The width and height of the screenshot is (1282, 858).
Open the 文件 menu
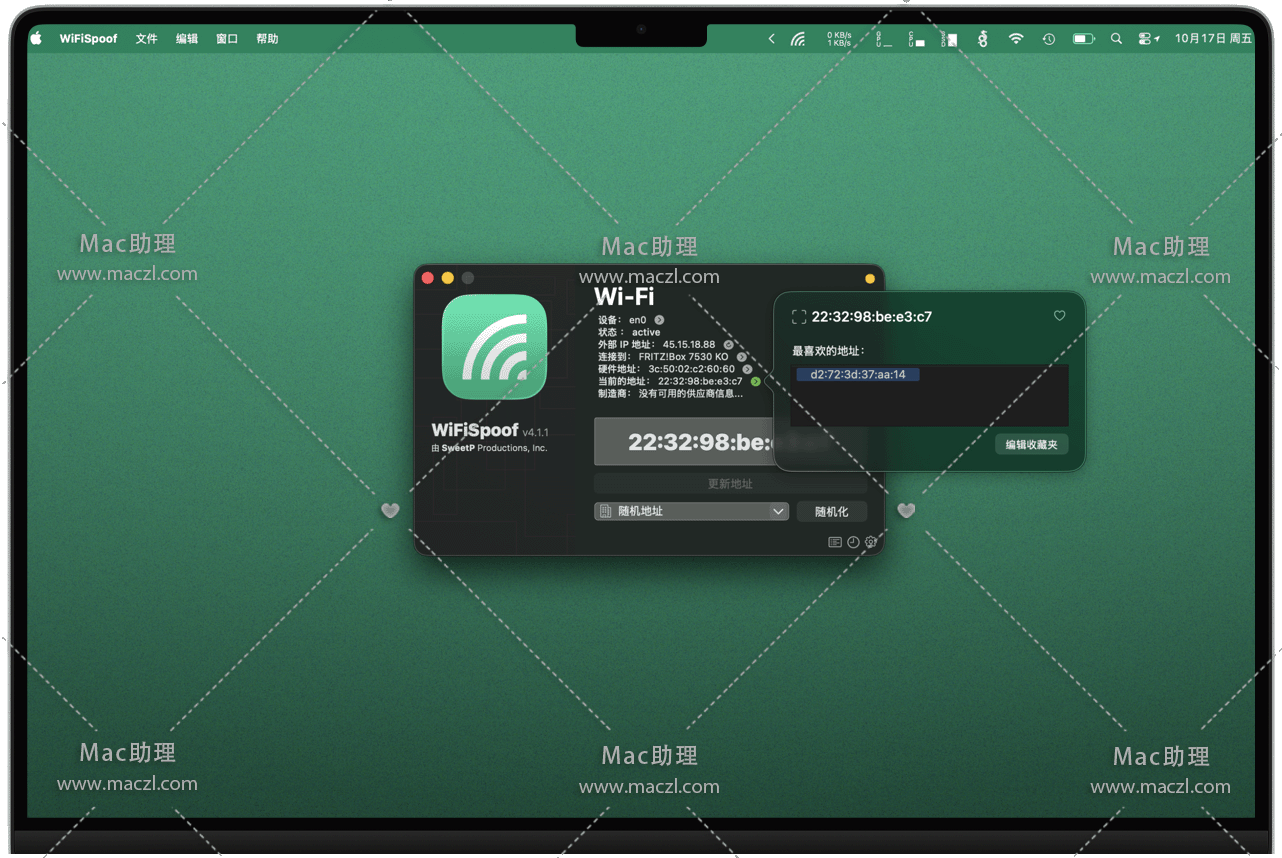[147, 39]
